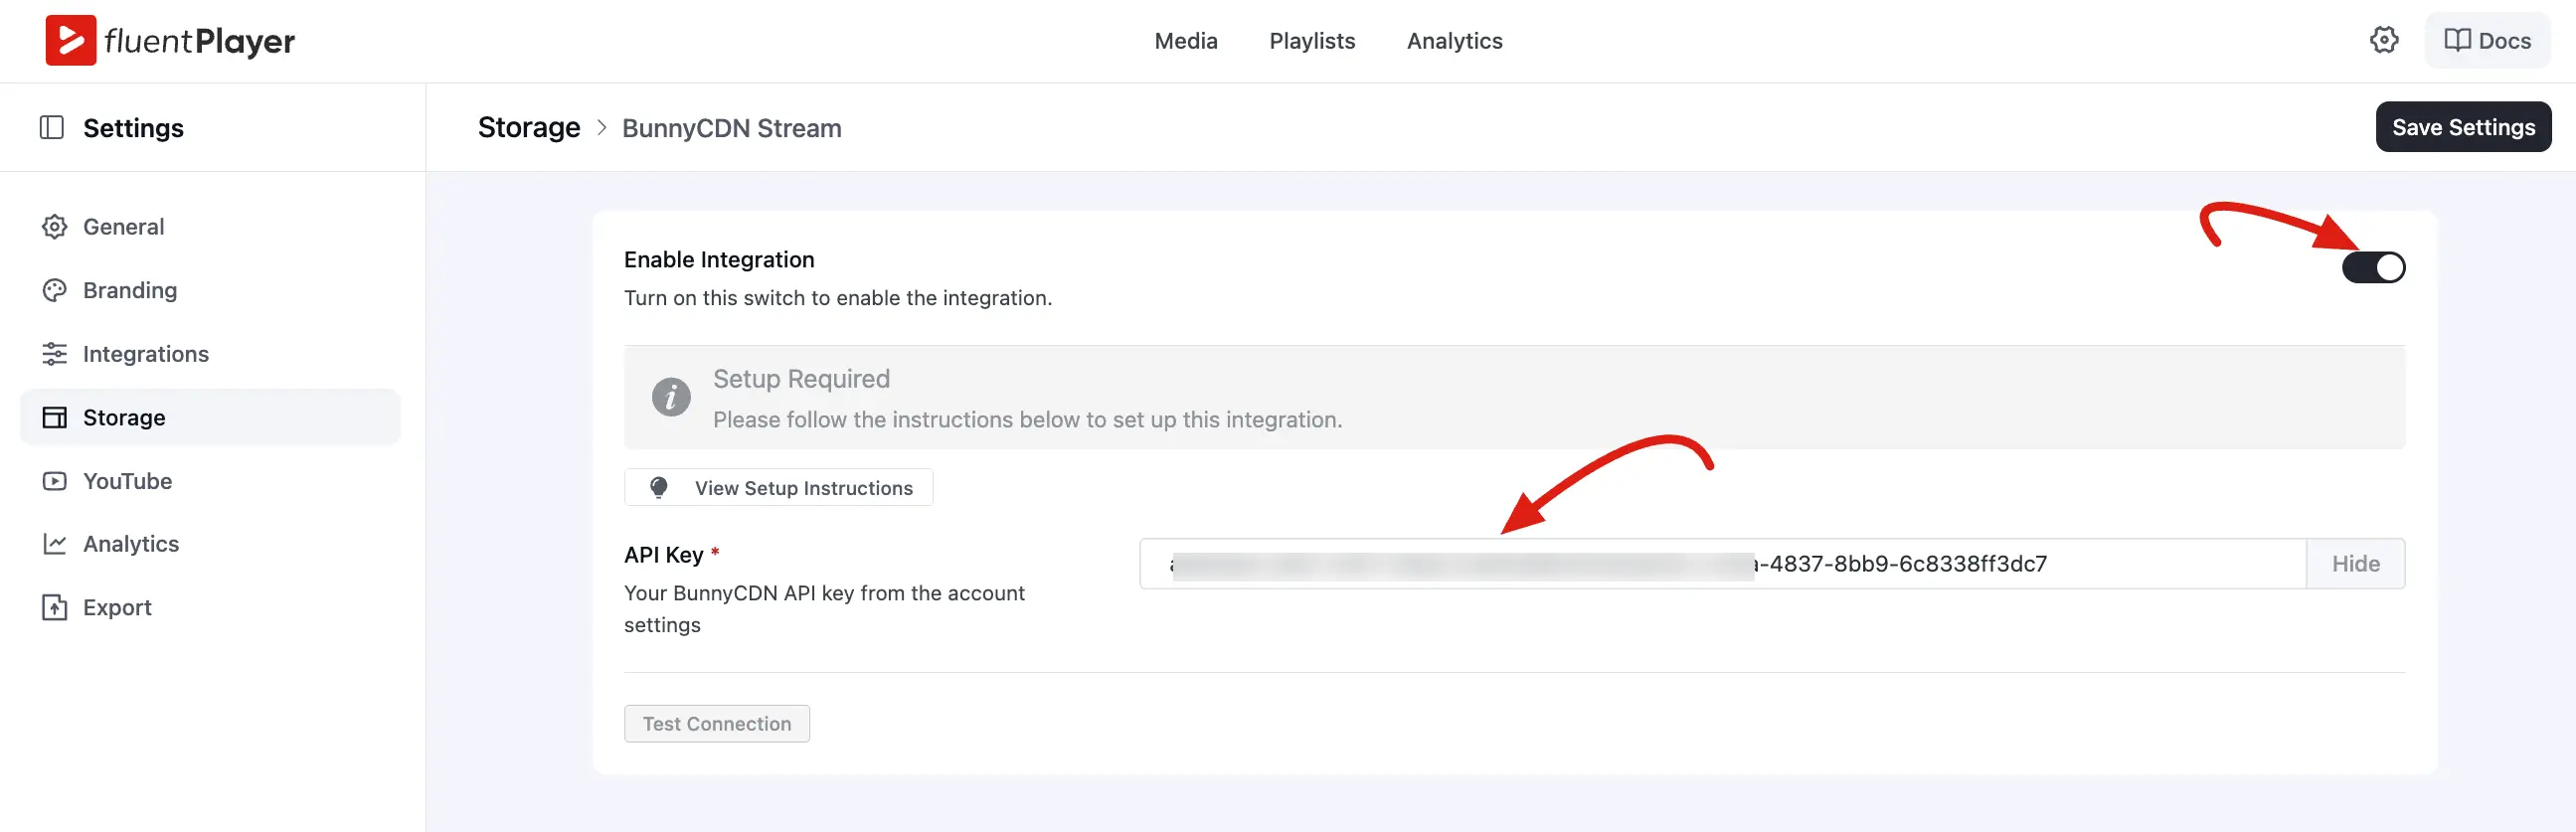This screenshot has width=2576, height=832.
Task: Open the Analytics tab in top navigation
Action: click(x=1454, y=40)
